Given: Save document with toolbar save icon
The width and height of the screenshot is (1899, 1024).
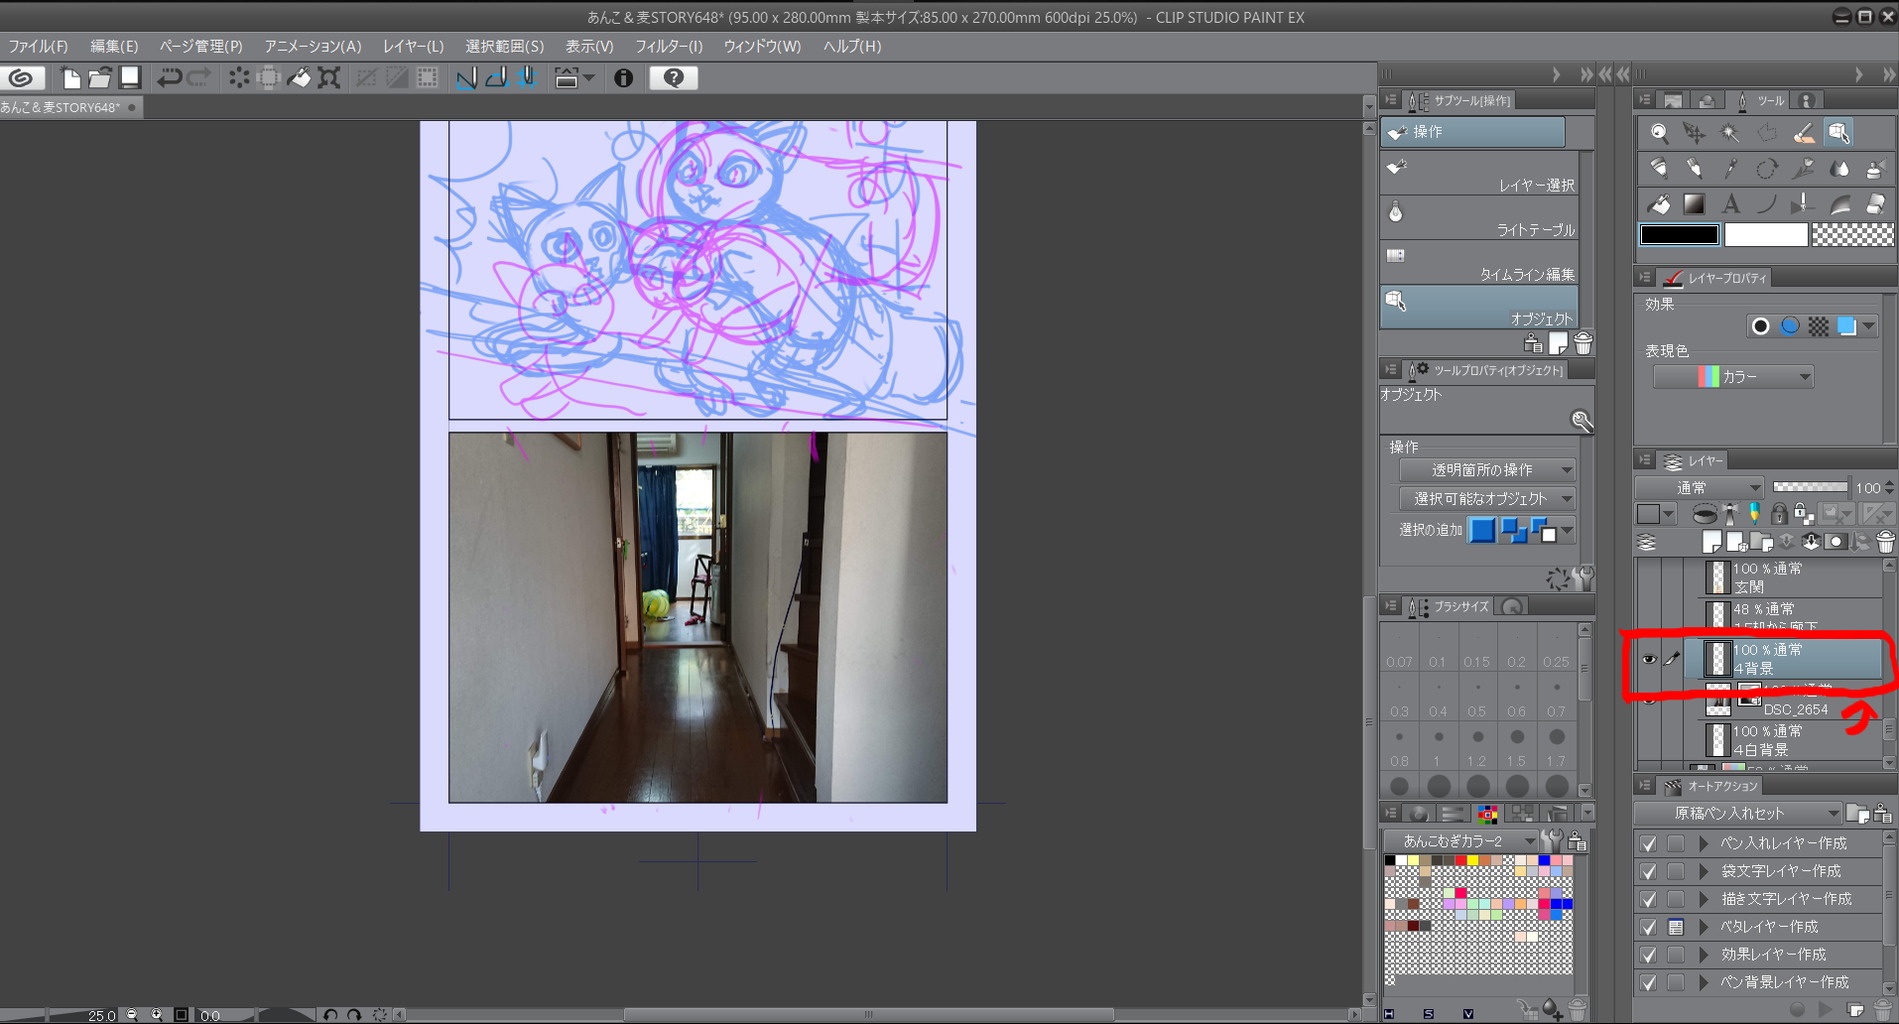Looking at the screenshot, I should point(130,78).
